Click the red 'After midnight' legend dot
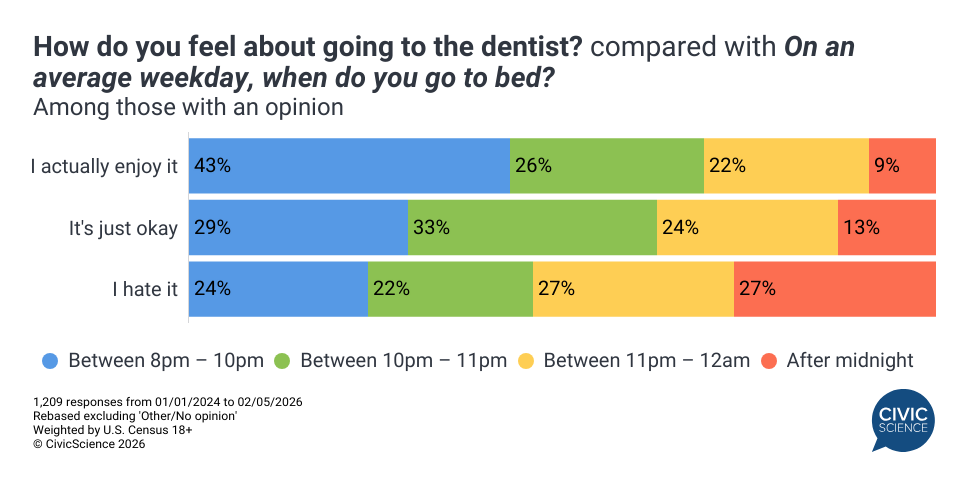This screenshot has height=478, width=966. click(x=770, y=360)
